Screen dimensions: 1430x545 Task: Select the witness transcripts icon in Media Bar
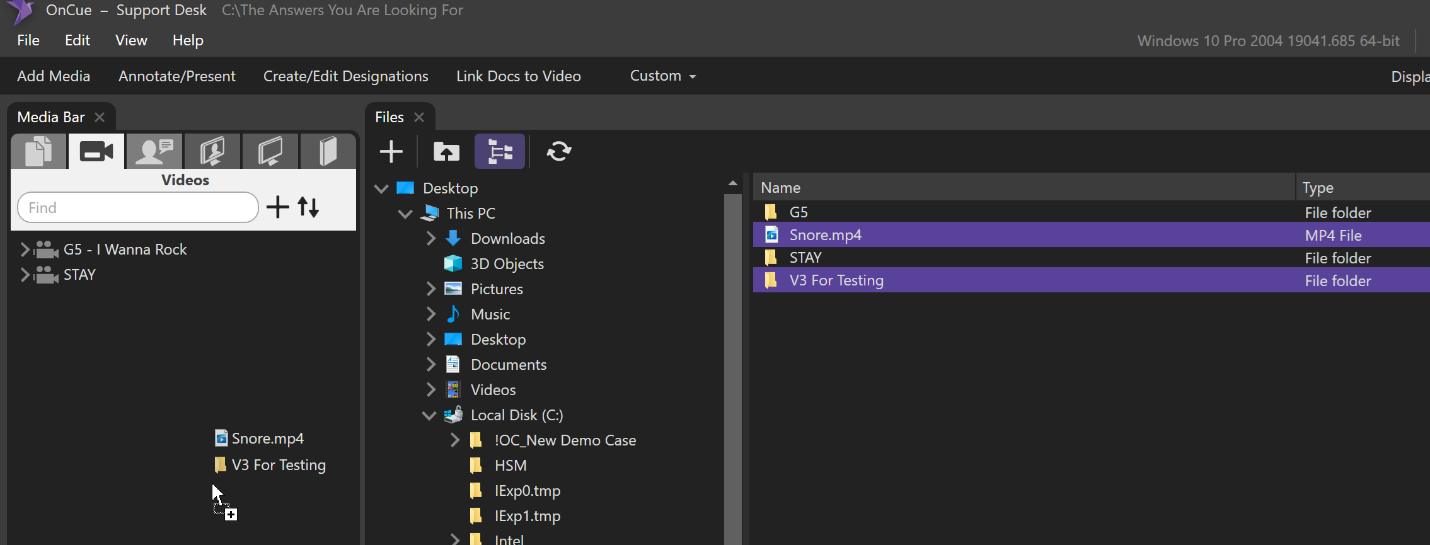(154, 152)
